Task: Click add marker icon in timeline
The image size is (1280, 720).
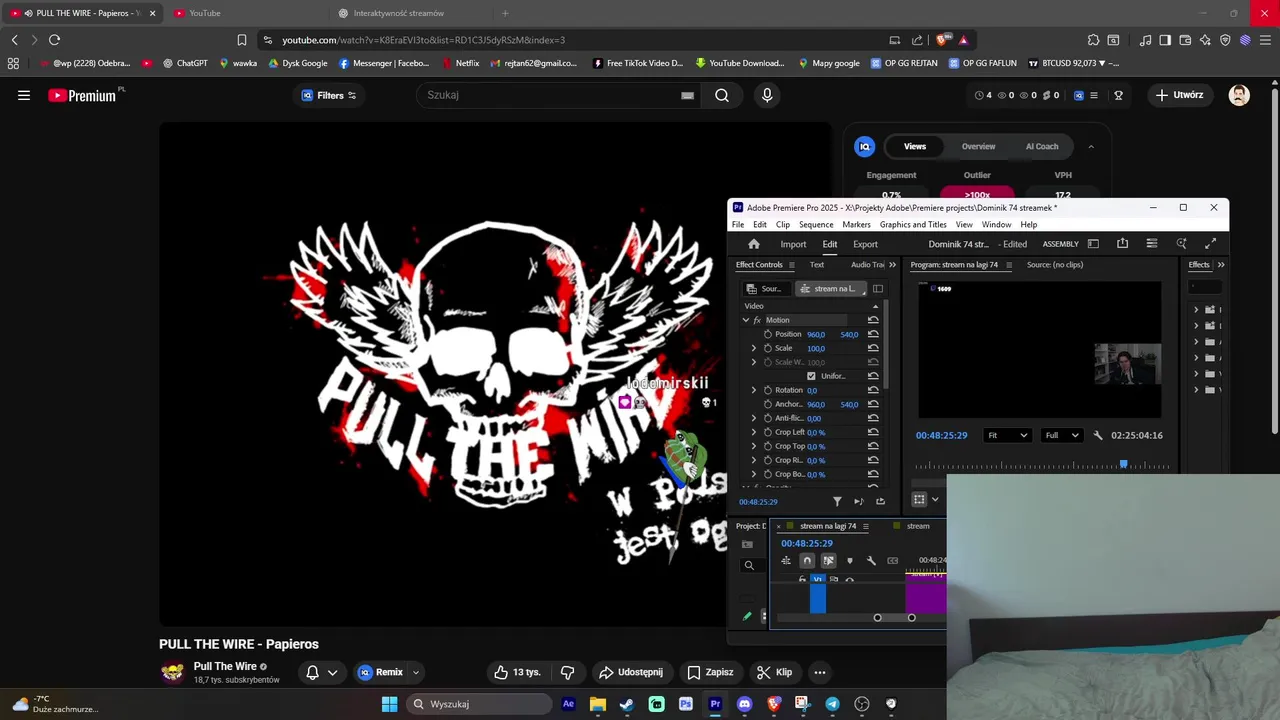Action: pos(850,561)
